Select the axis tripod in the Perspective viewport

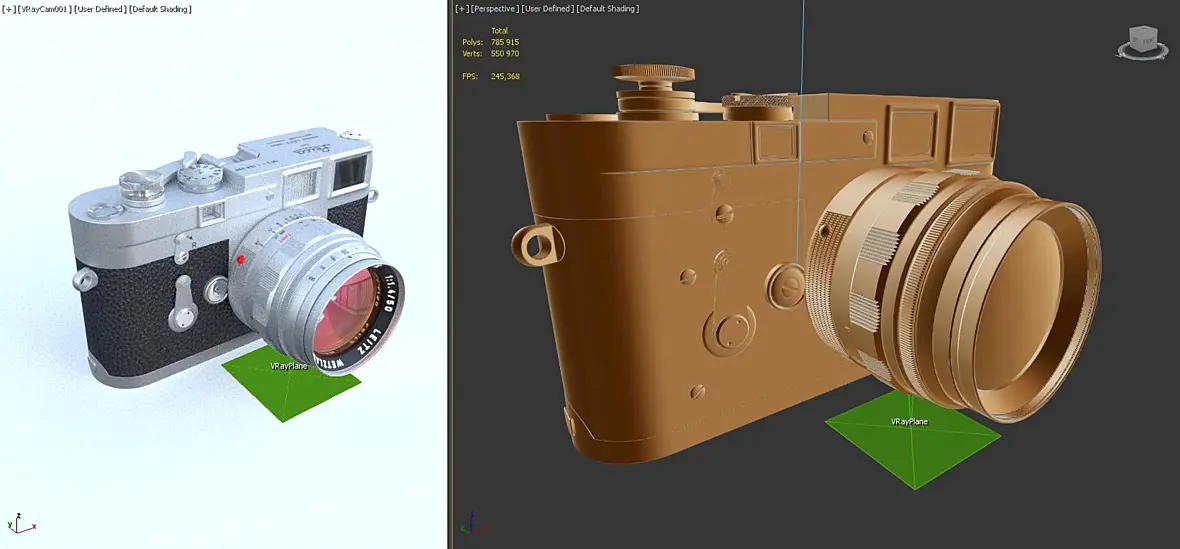(474, 524)
